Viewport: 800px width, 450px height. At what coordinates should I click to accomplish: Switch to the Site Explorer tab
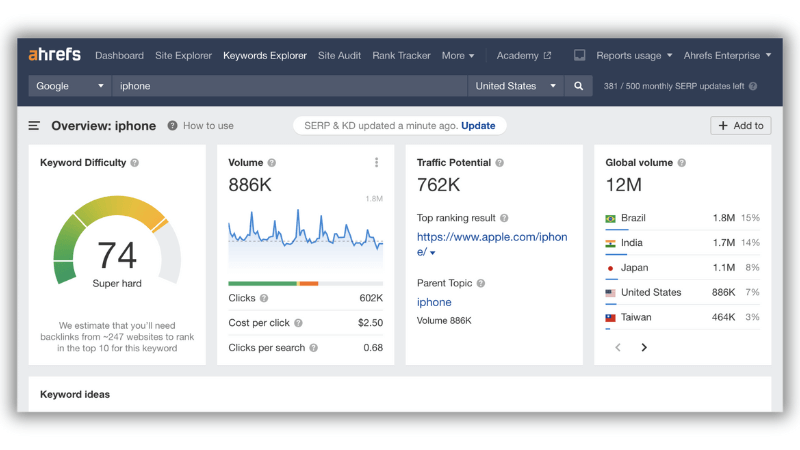click(x=183, y=56)
